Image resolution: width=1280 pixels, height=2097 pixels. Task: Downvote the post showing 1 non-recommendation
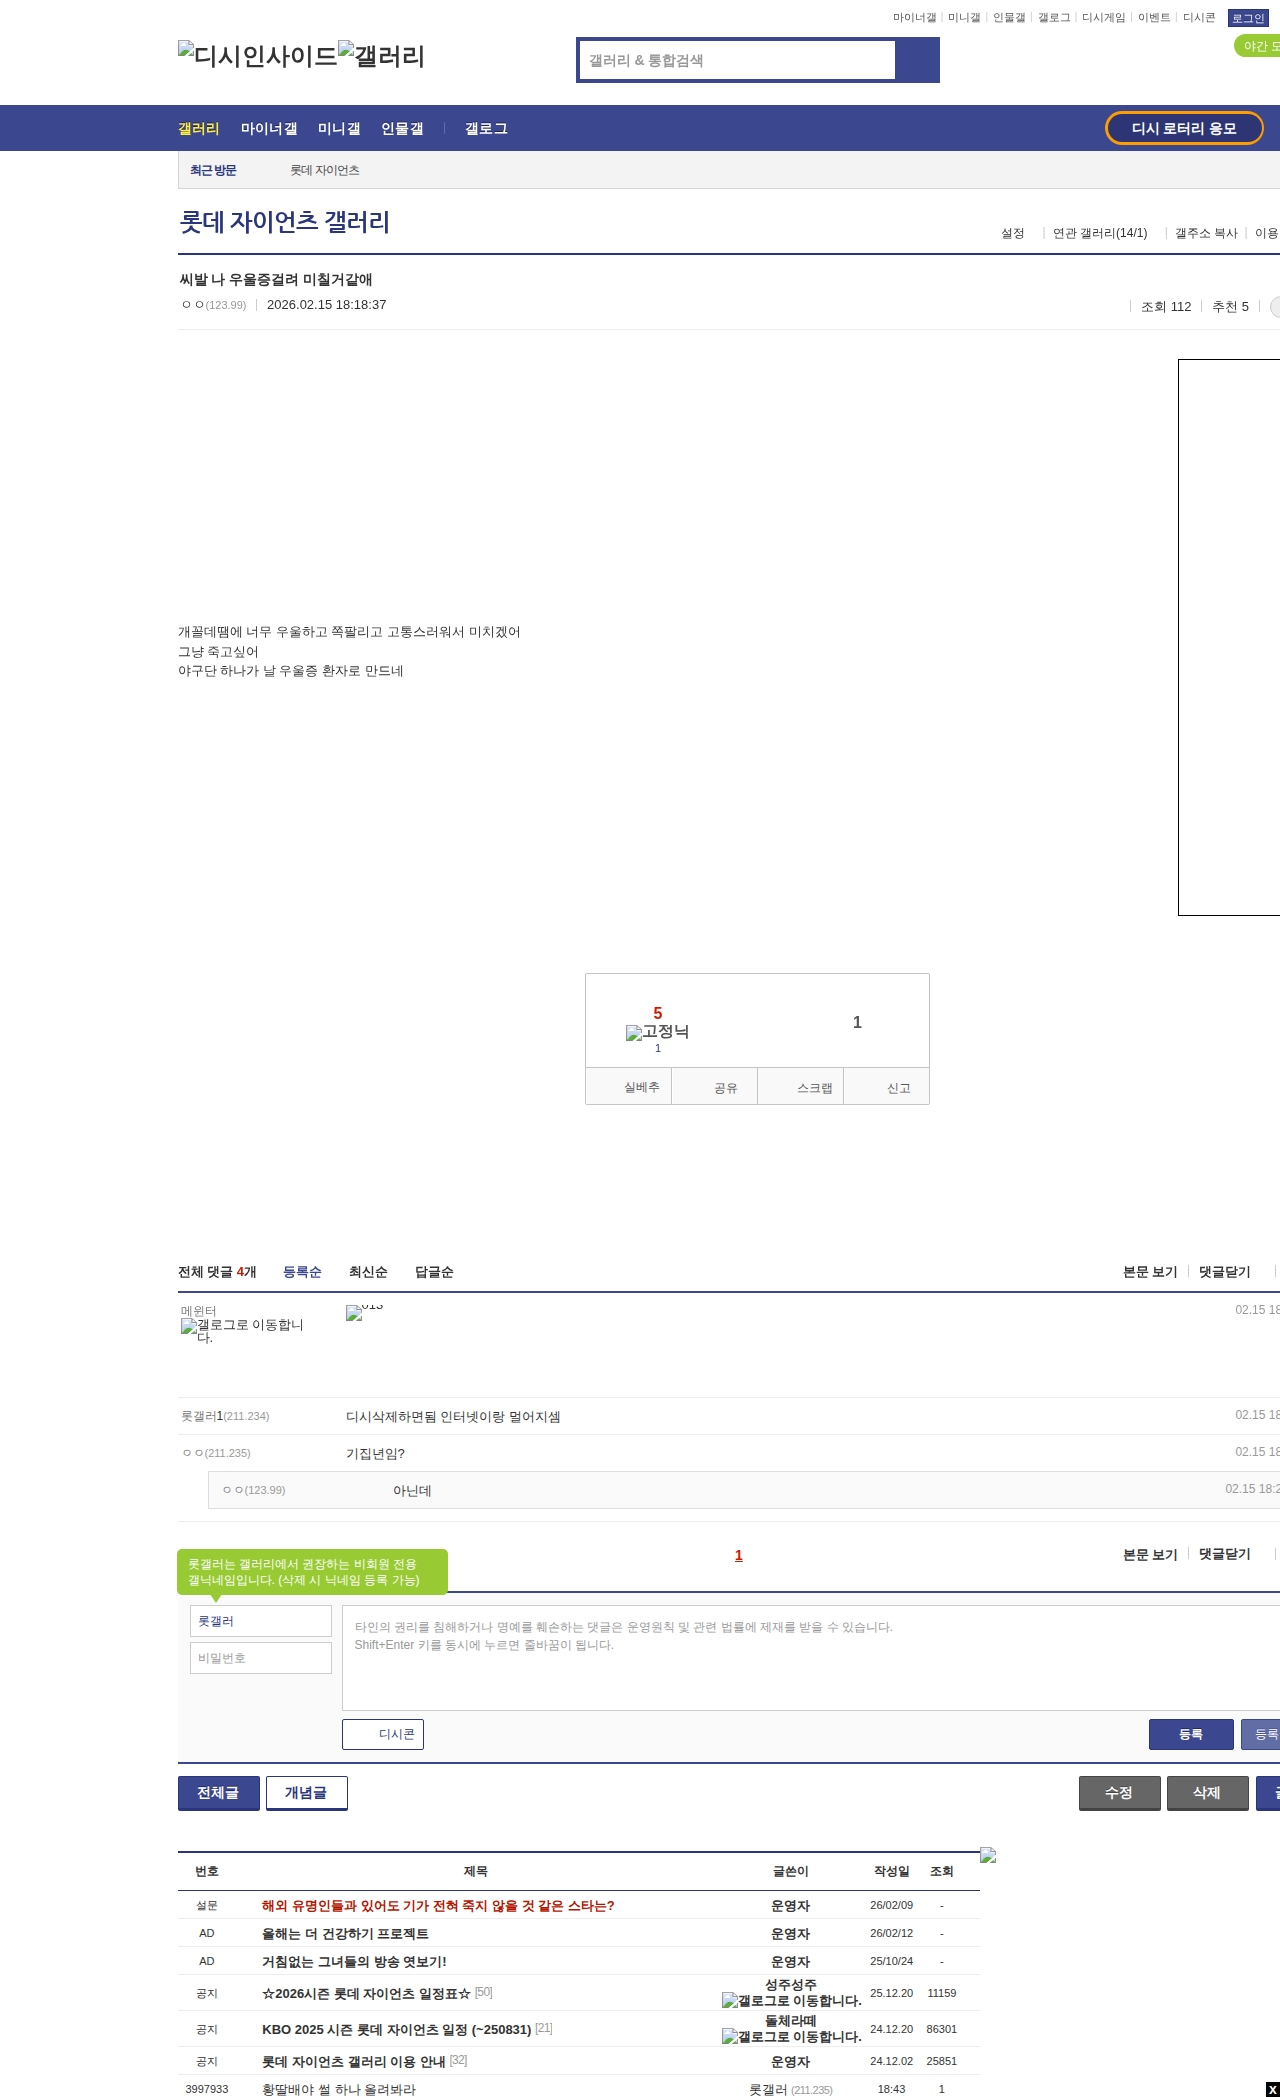coord(857,1022)
